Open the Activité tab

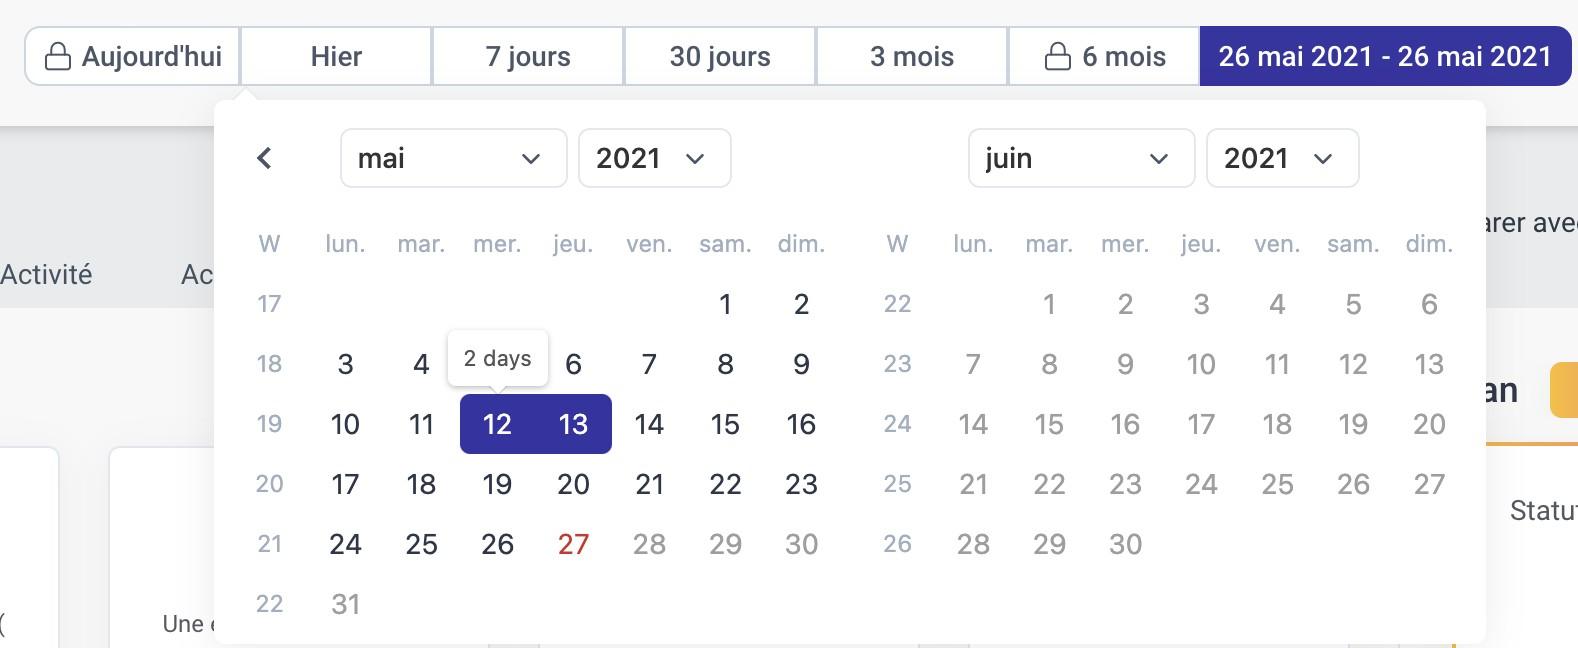point(46,274)
